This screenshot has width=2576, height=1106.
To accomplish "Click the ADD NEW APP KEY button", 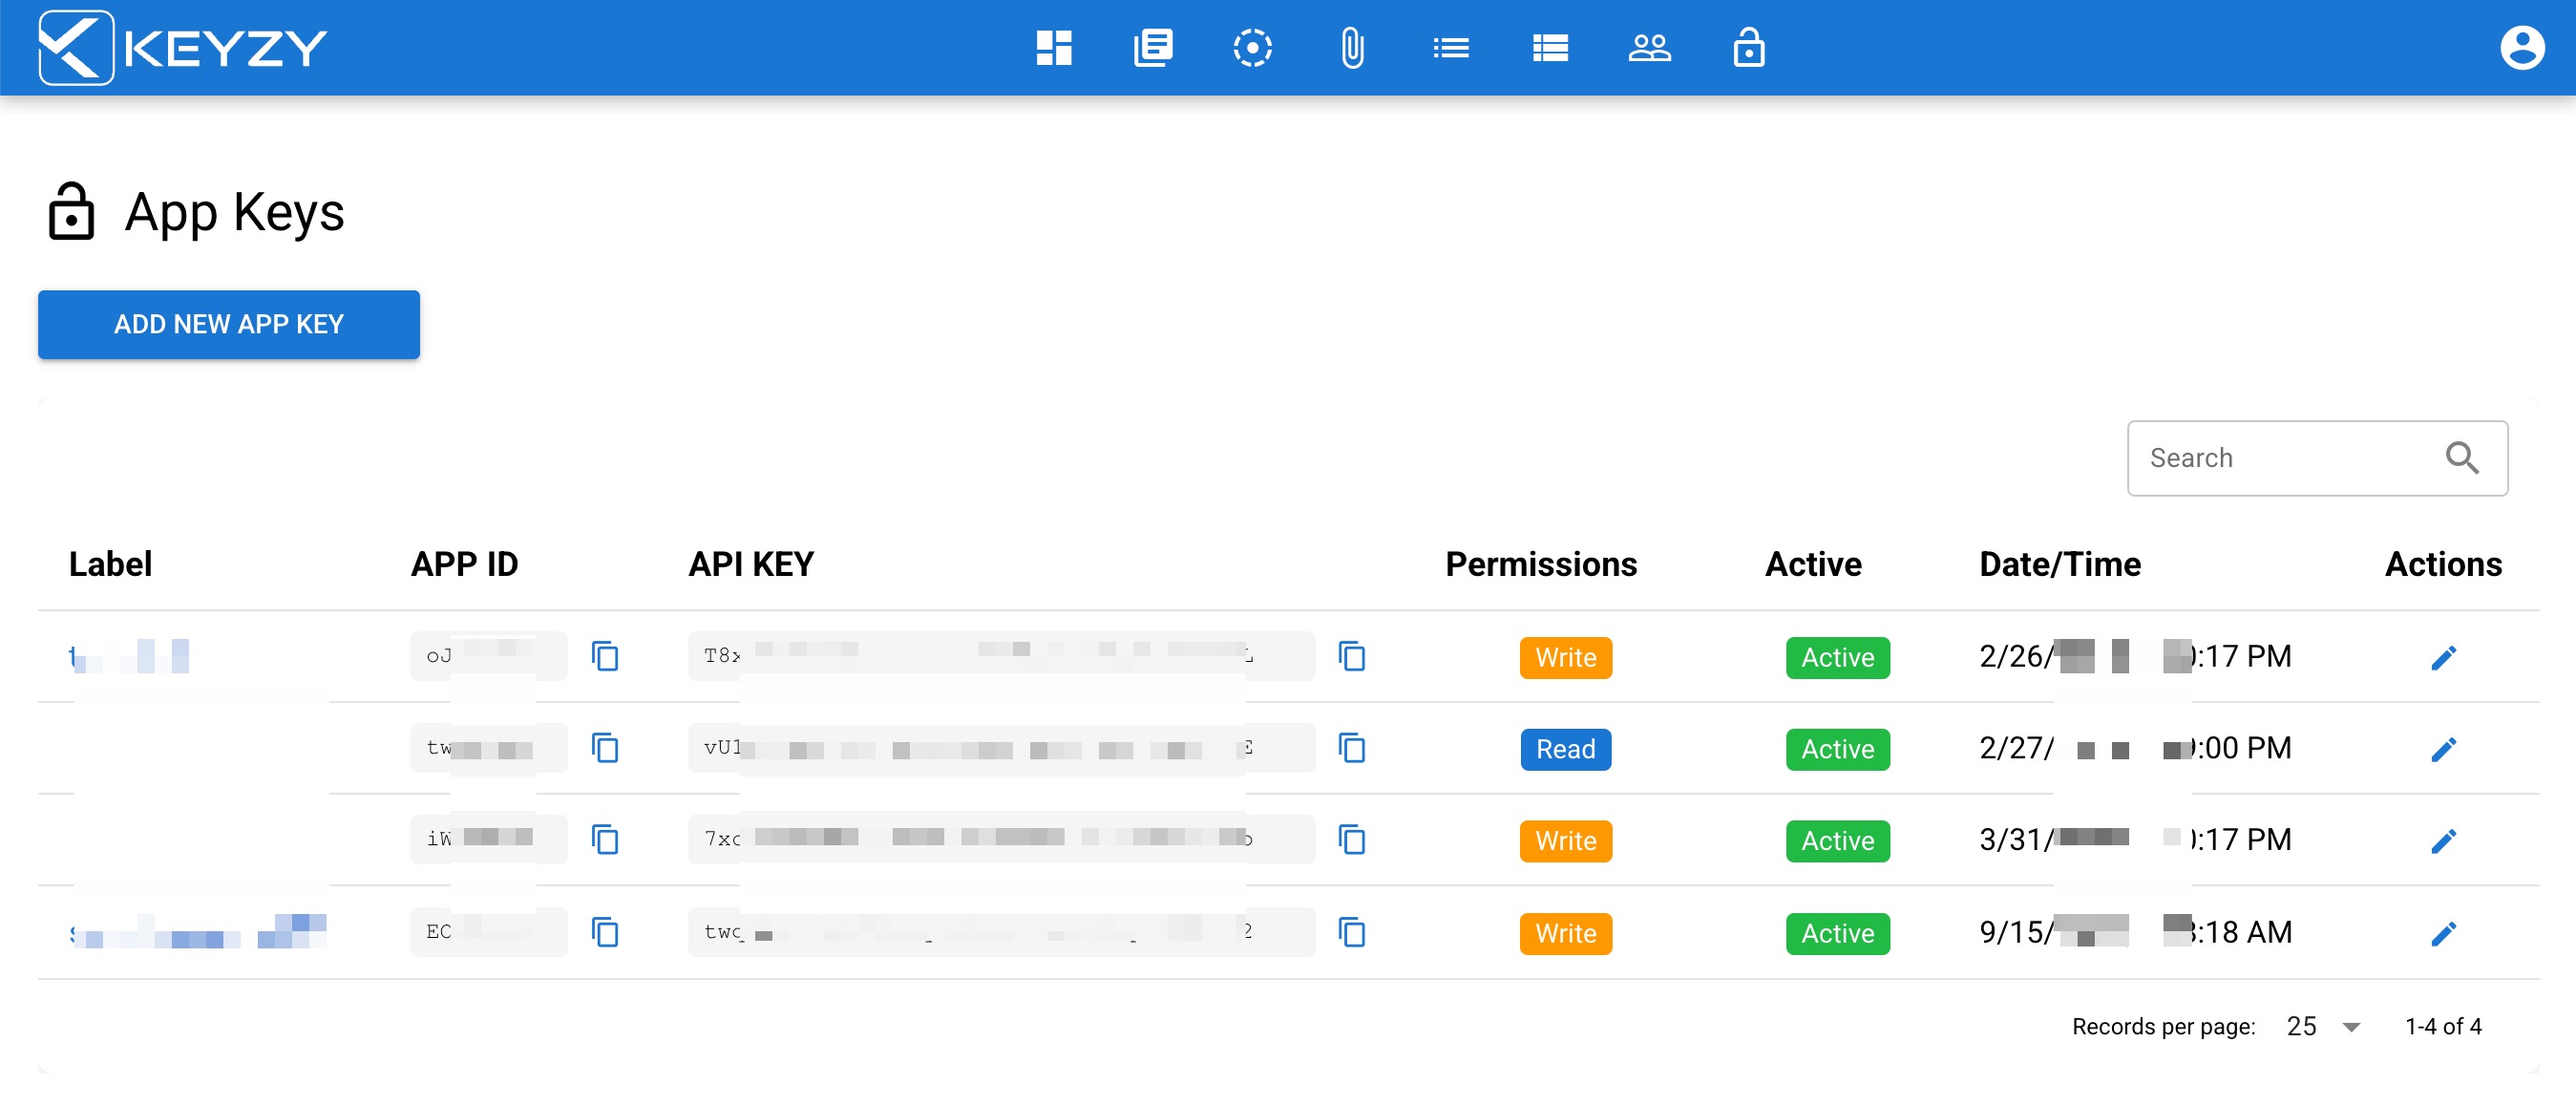I will [x=228, y=324].
